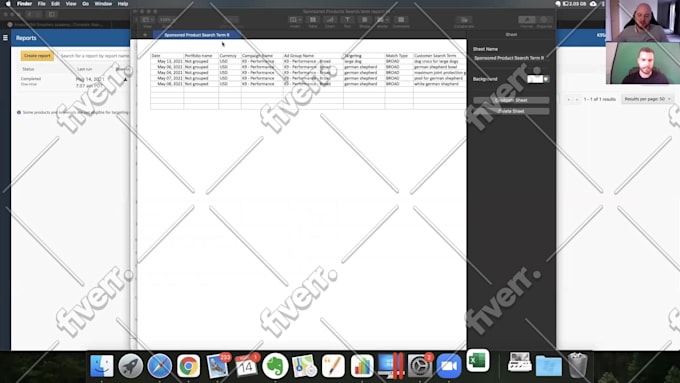The height and width of the screenshot is (383, 680).
Task: Open Zoom from the Dock
Action: (448, 366)
